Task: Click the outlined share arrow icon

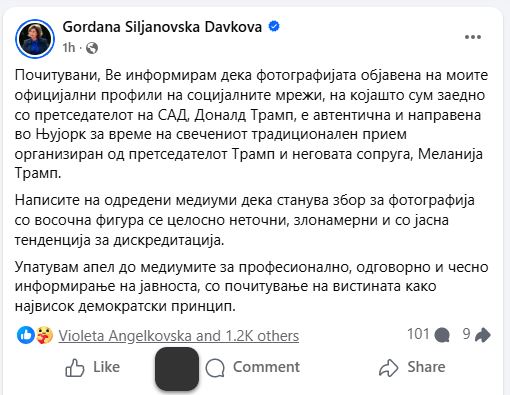Action: coord(388,368)
